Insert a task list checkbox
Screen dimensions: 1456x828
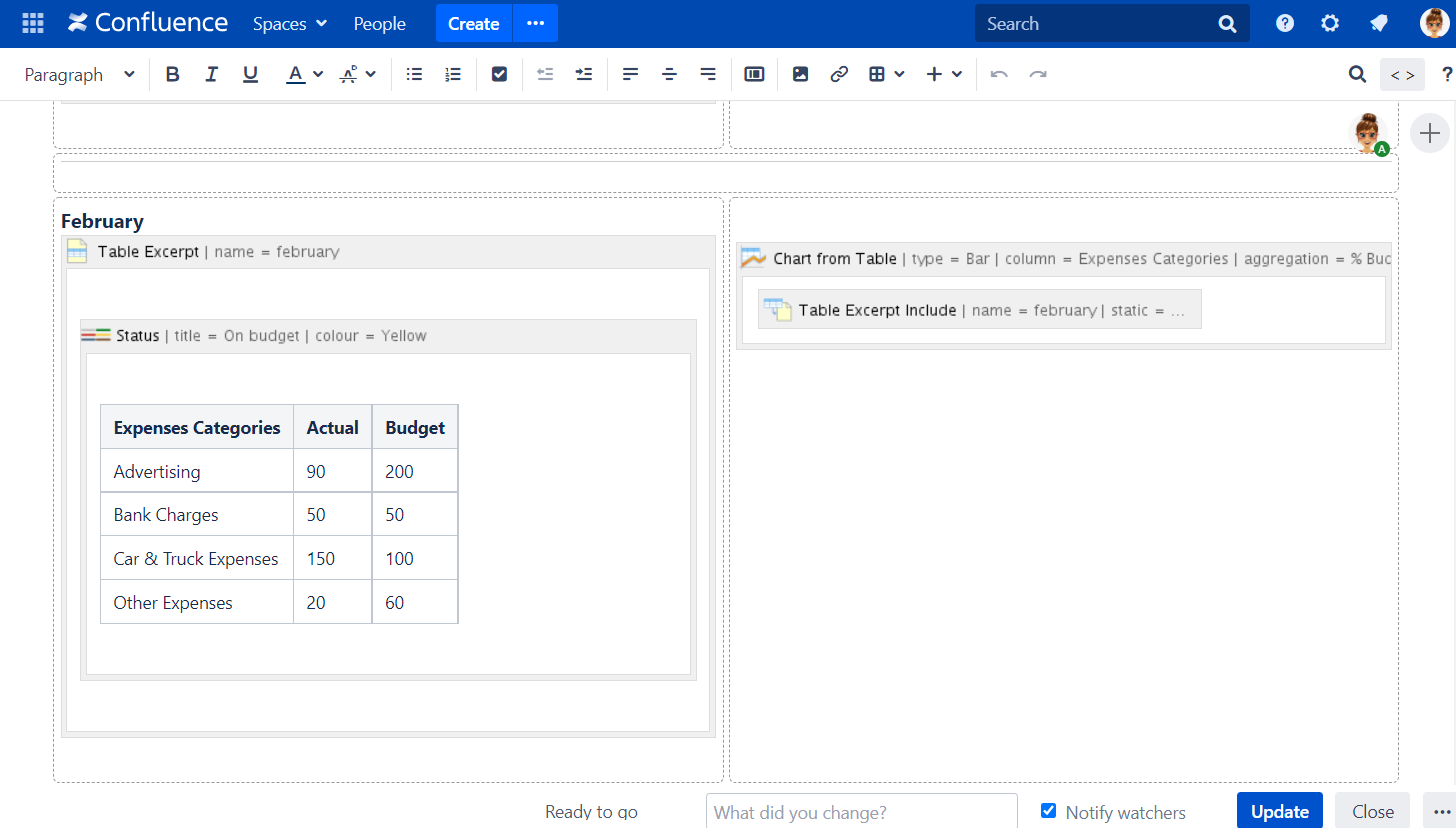(500, 74)
